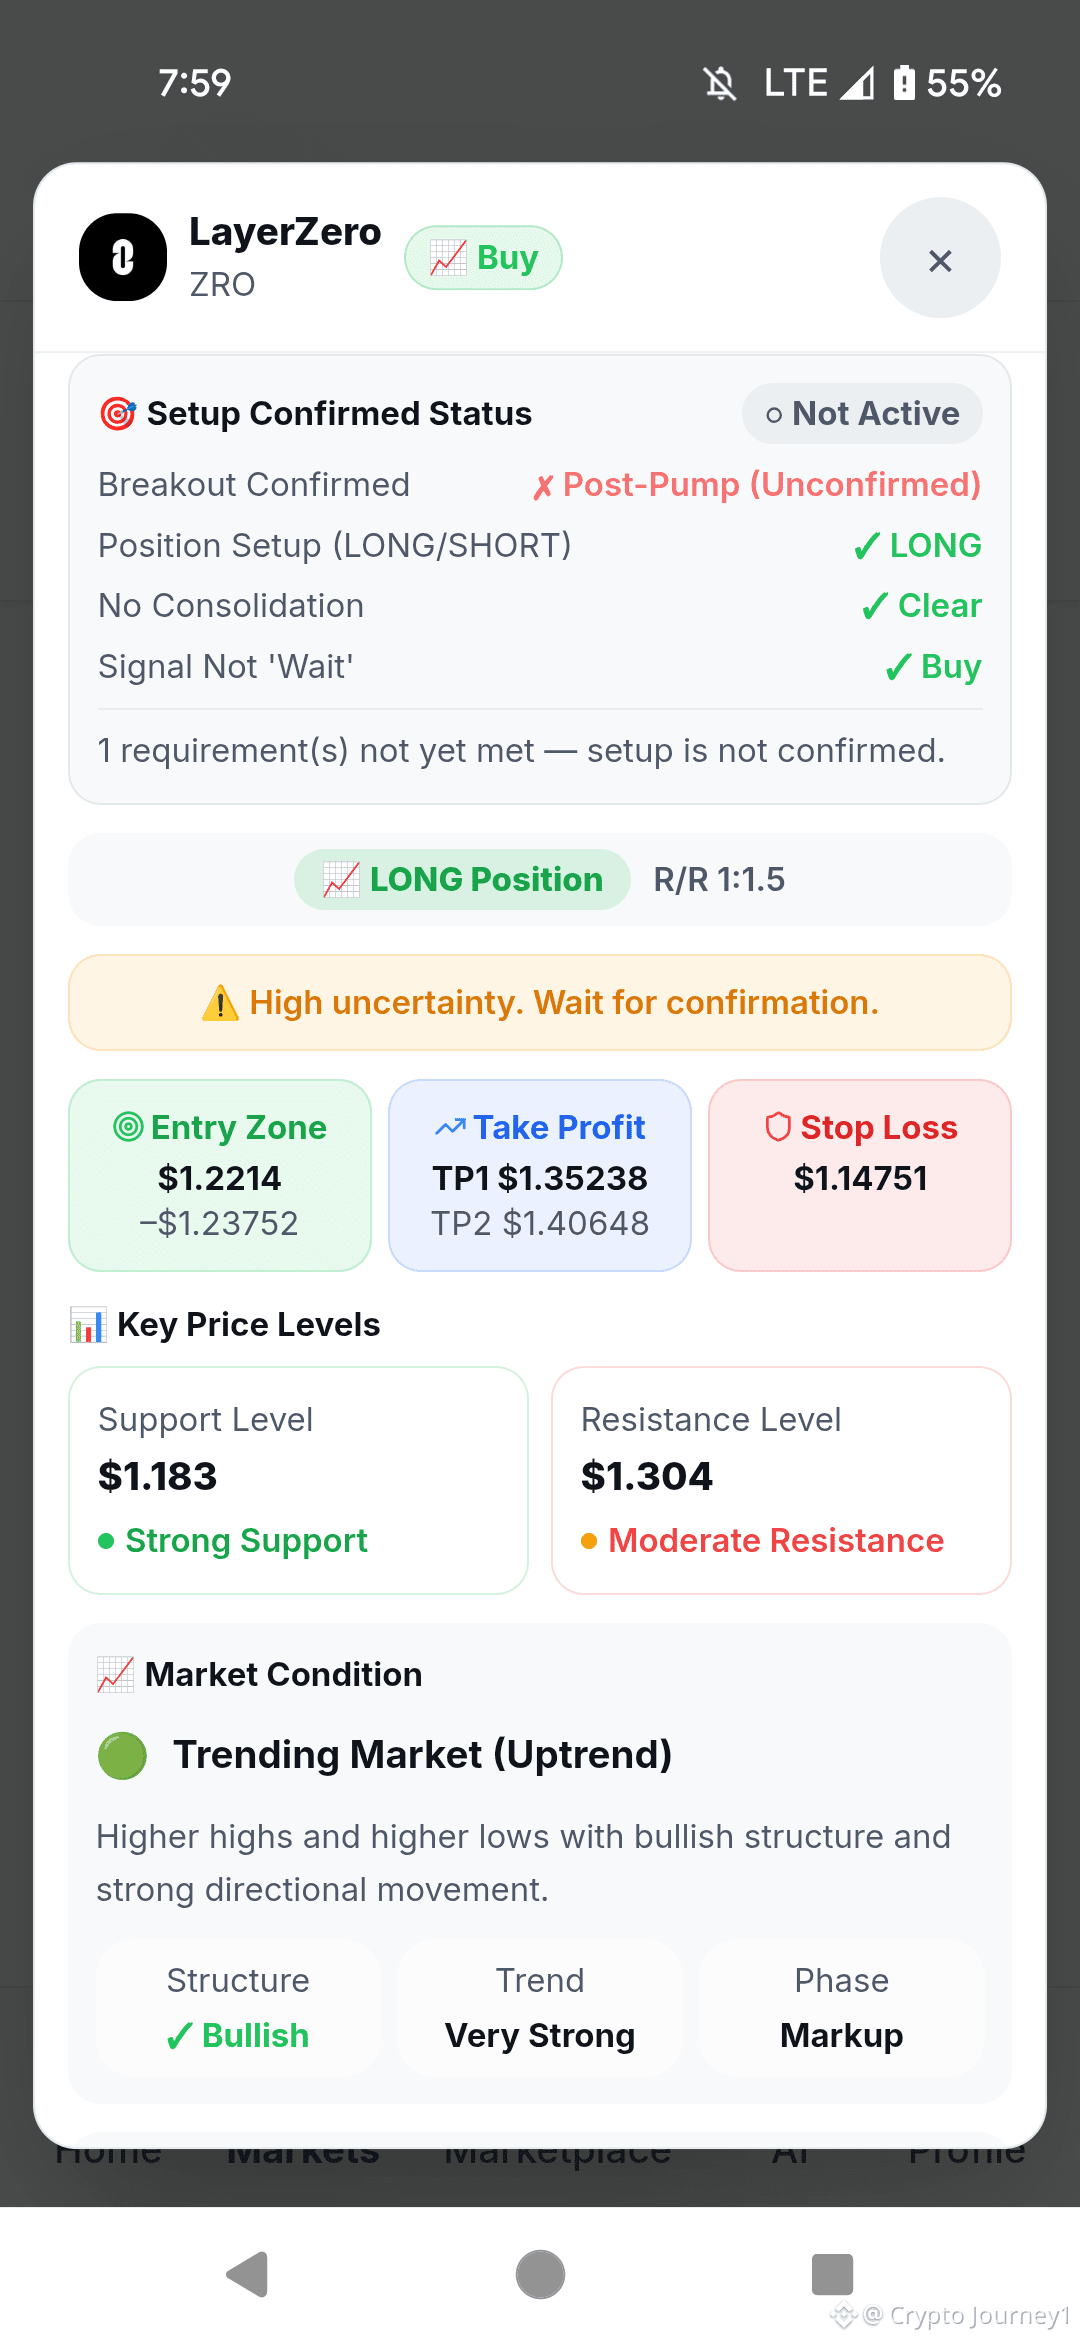
Task: Tap the warning triangle in uncertainty banner
Action: (x=220, y=1002)
